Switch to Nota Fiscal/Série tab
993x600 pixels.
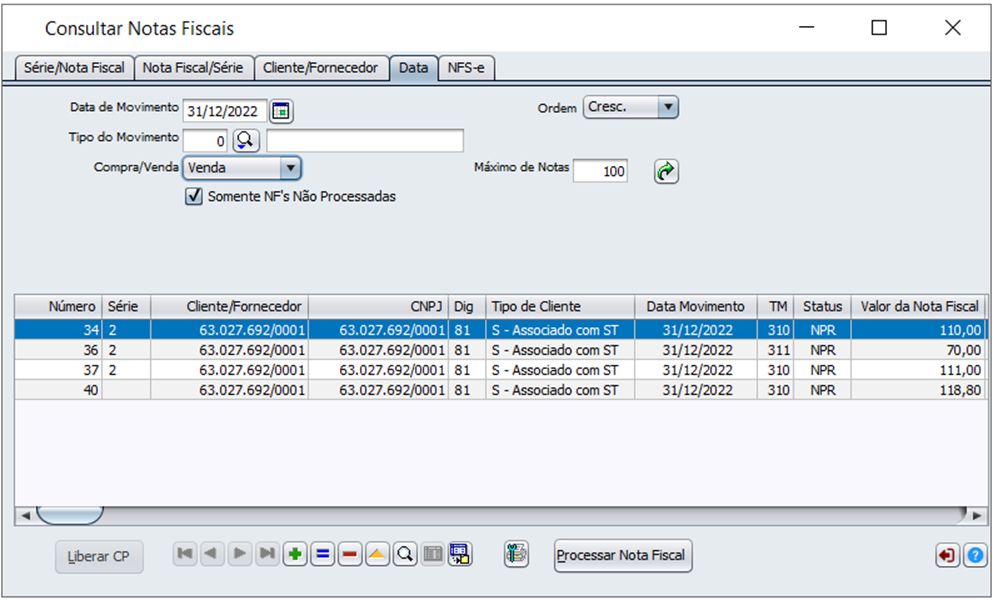pyautogui.click(x=193, y=68)
